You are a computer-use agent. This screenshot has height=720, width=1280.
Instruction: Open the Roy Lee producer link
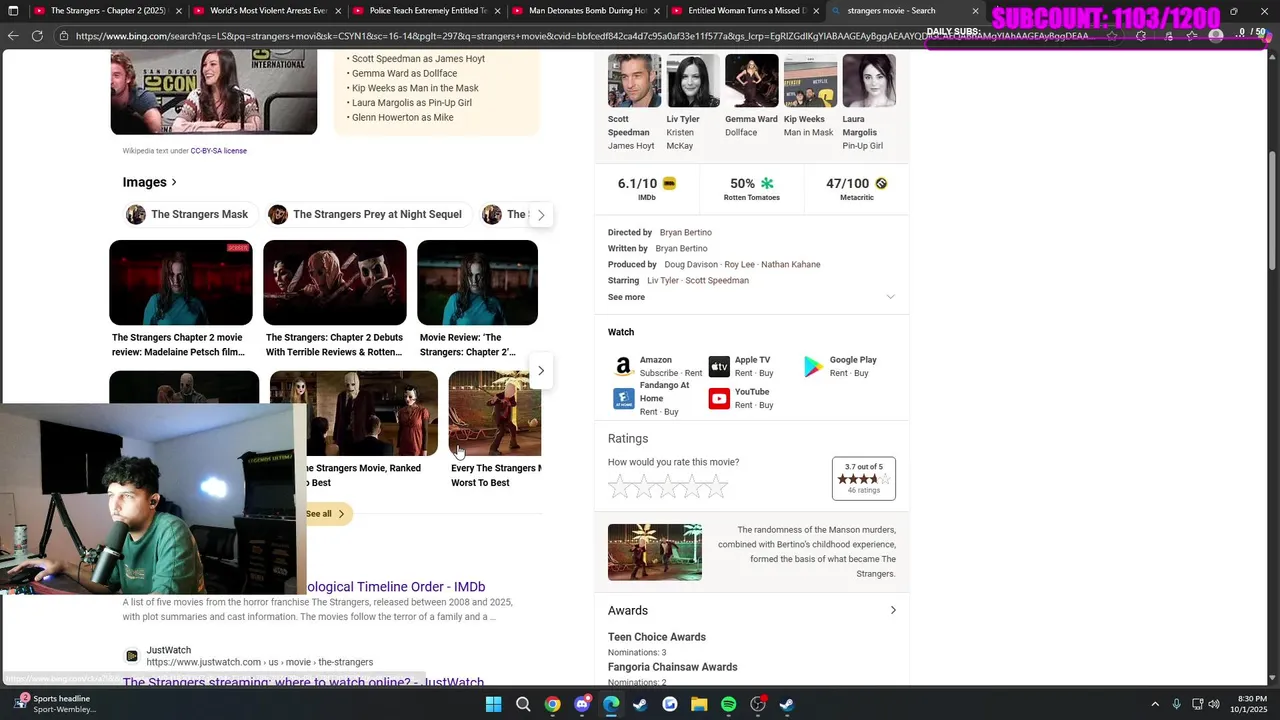pyautogui.click(x=739, y=264)
